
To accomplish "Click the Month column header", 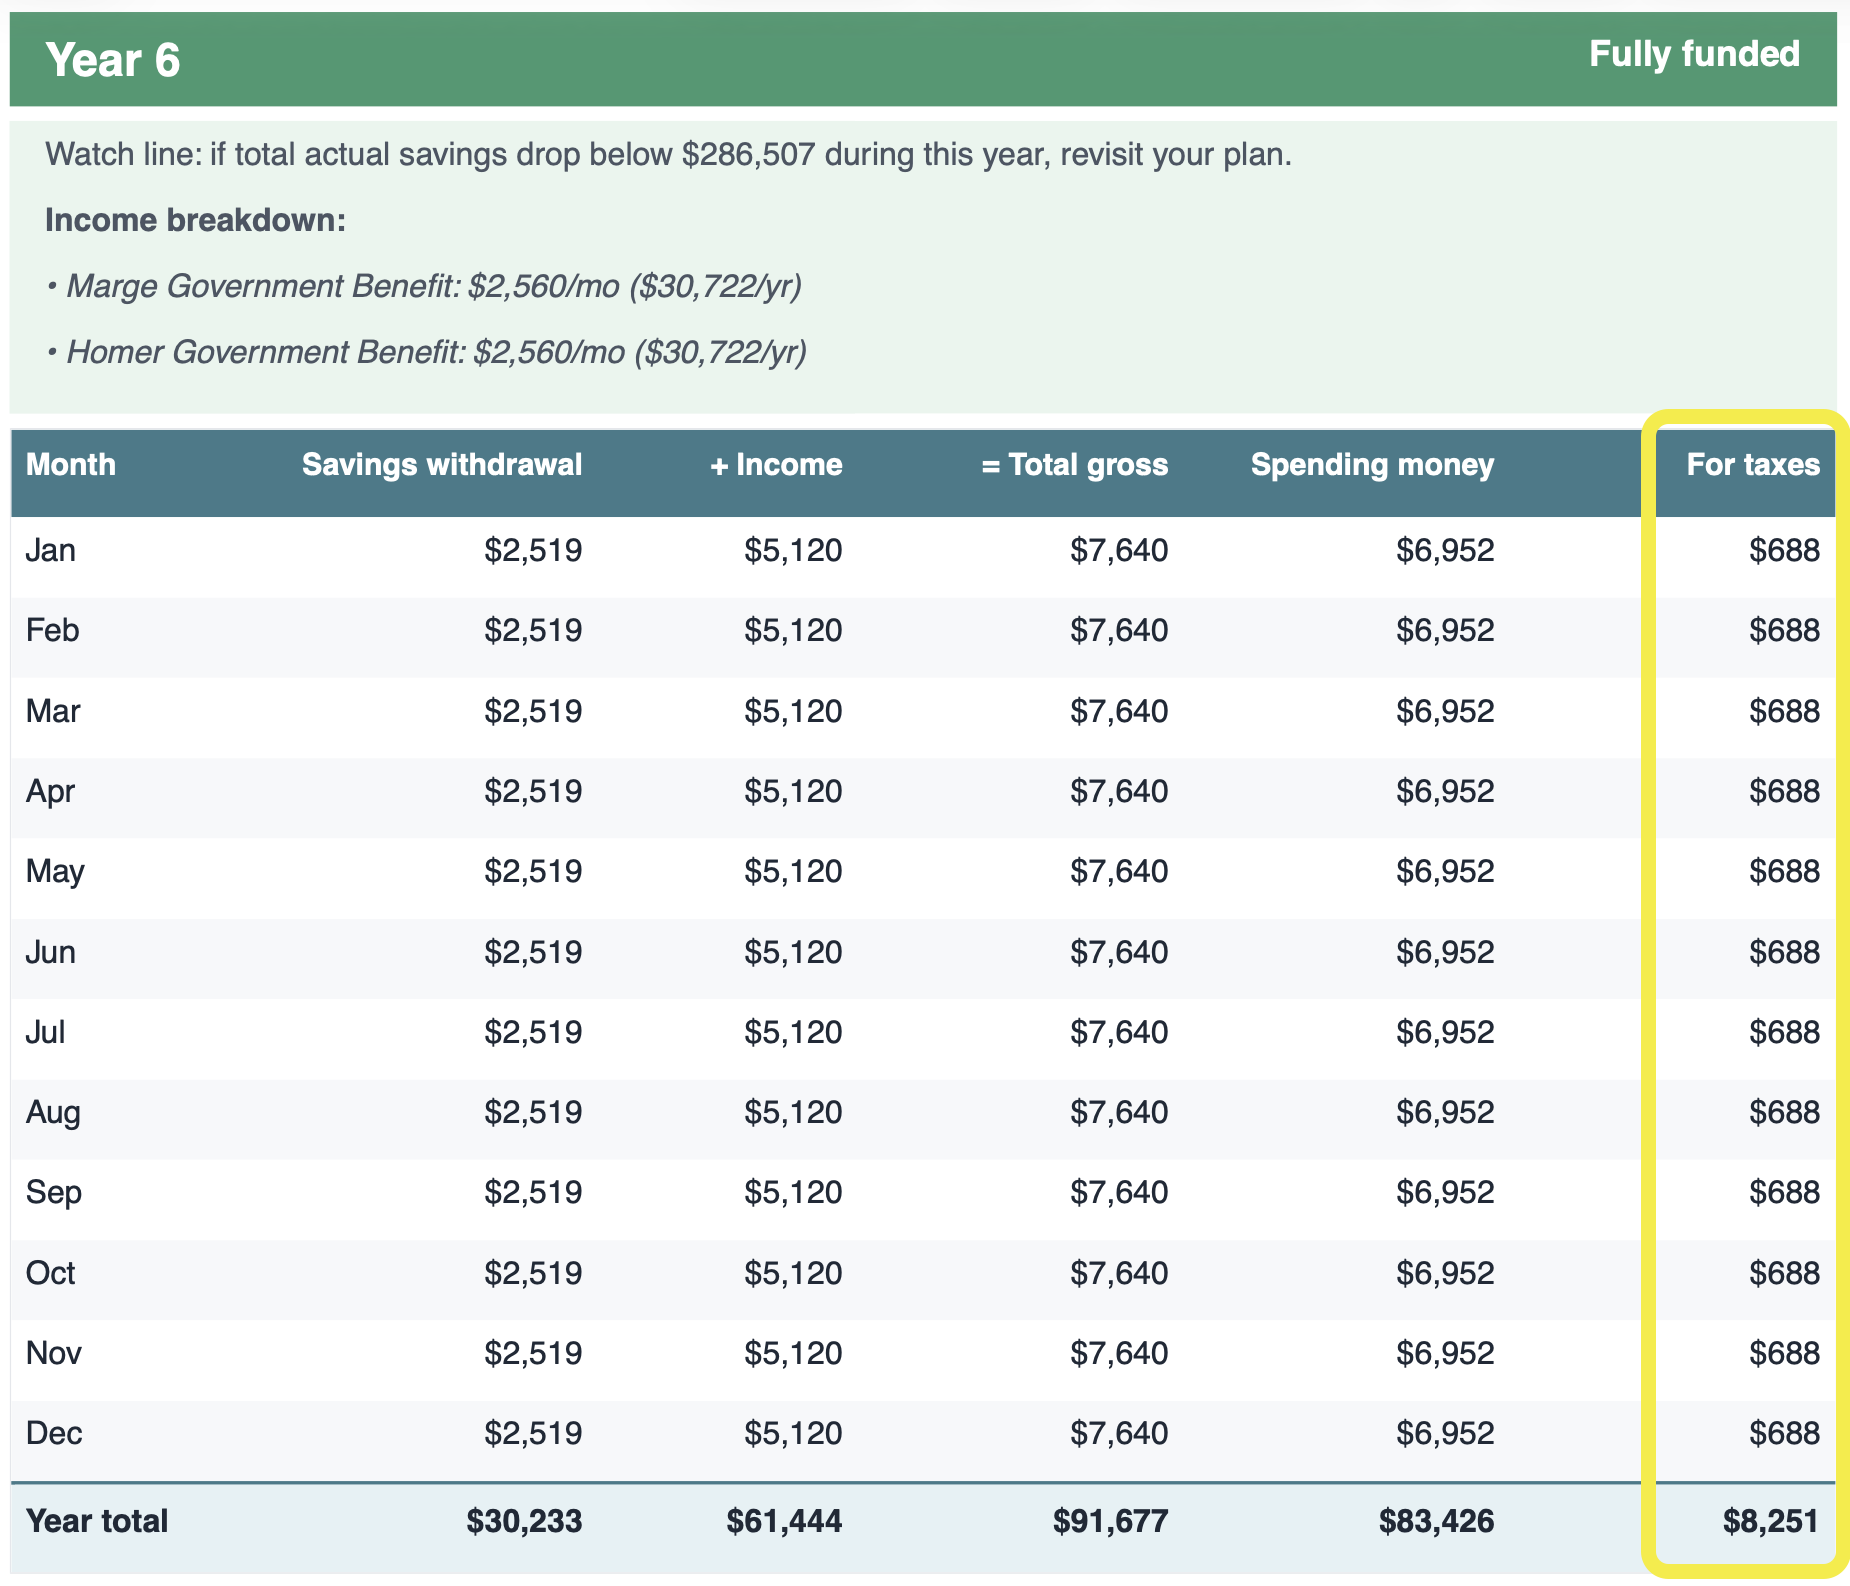I will pos(71,465).
